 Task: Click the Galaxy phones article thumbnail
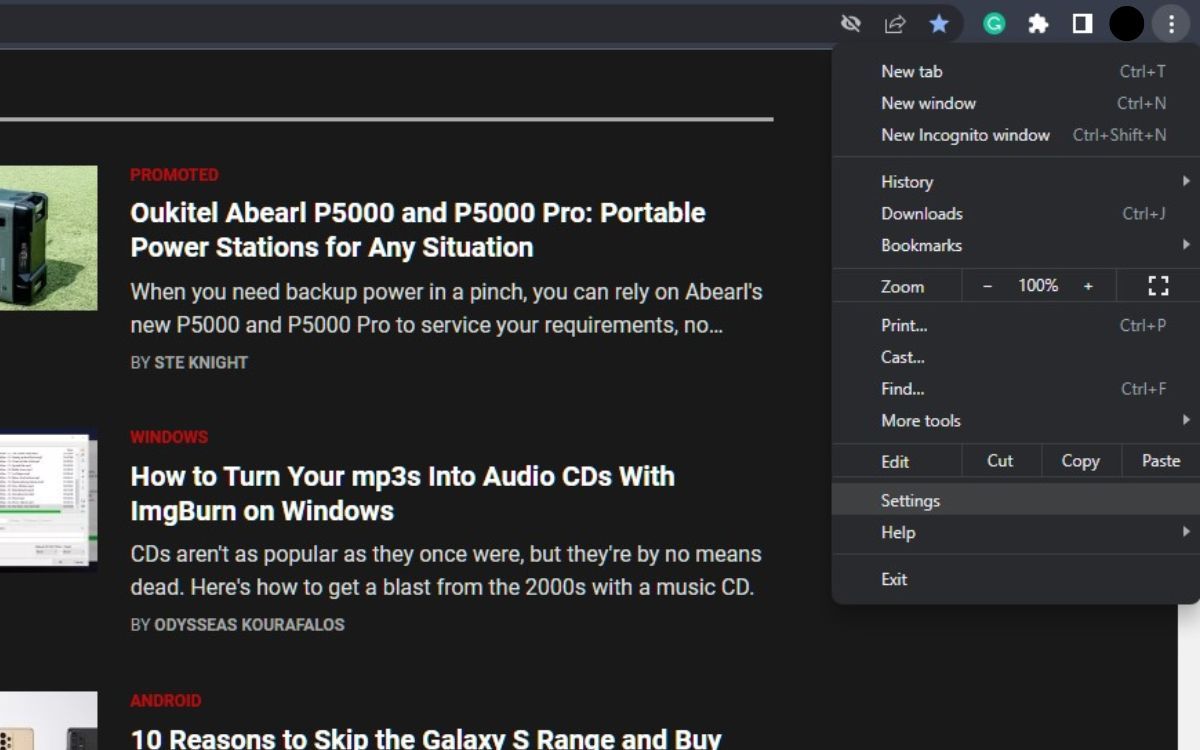point(48,721)
